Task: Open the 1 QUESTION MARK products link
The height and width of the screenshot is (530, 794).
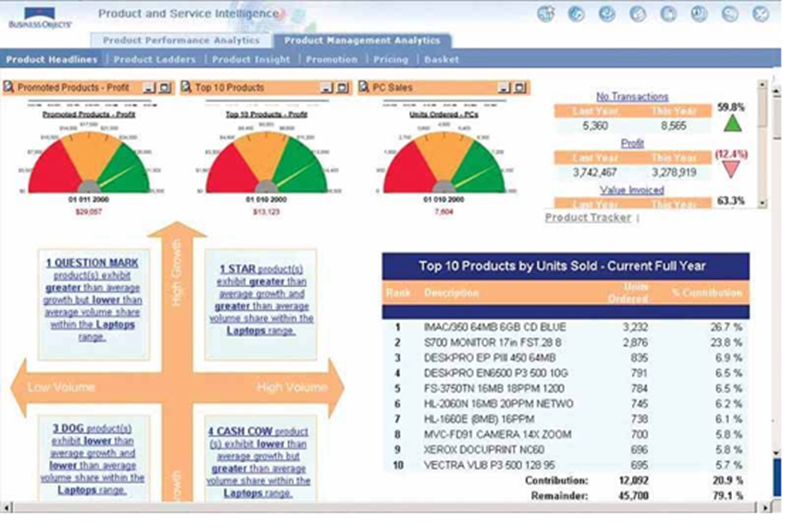Action: 92,300
